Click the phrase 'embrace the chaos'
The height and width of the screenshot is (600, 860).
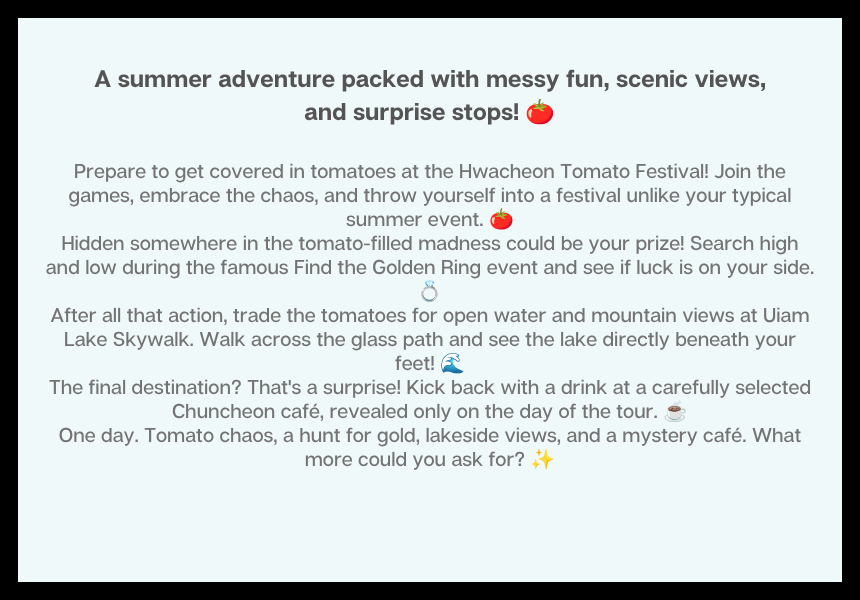pyautogui.click(x=229, y=196)
